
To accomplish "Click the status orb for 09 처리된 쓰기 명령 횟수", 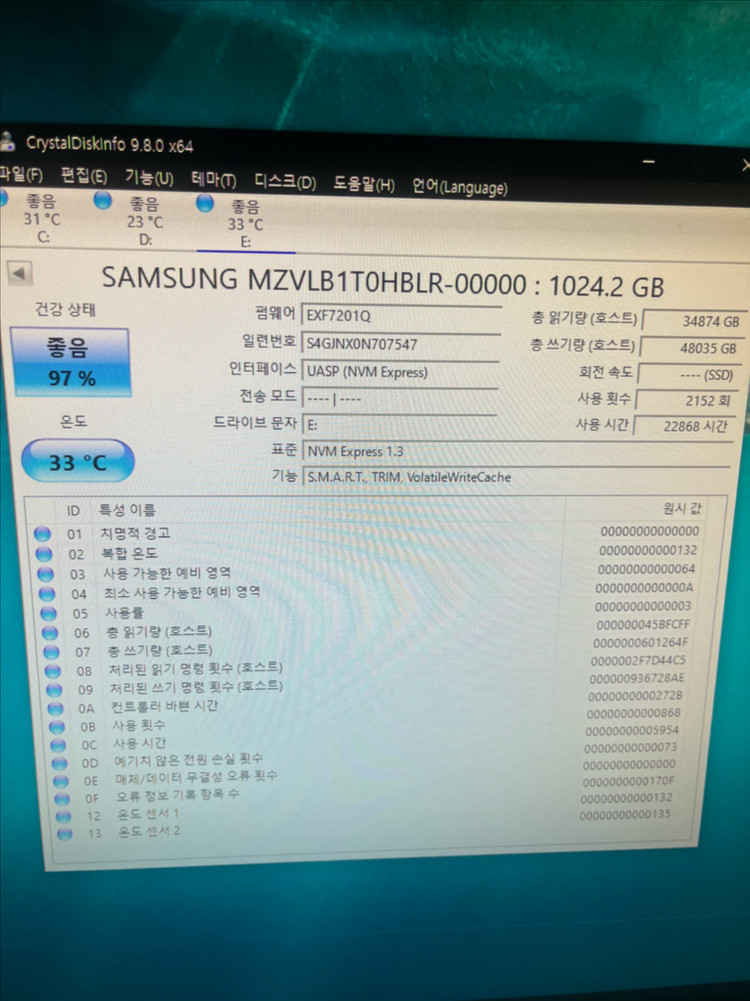I will pyautogui.click(x=54, y=689).
